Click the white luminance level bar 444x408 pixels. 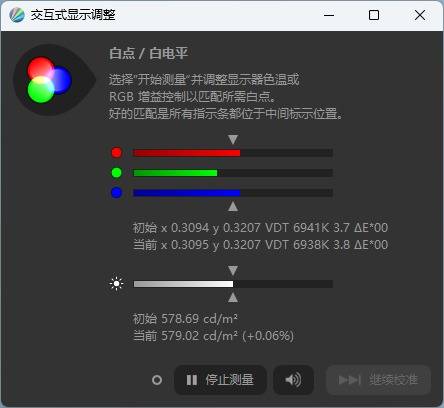pyautogui.click(x=233, y=284)
